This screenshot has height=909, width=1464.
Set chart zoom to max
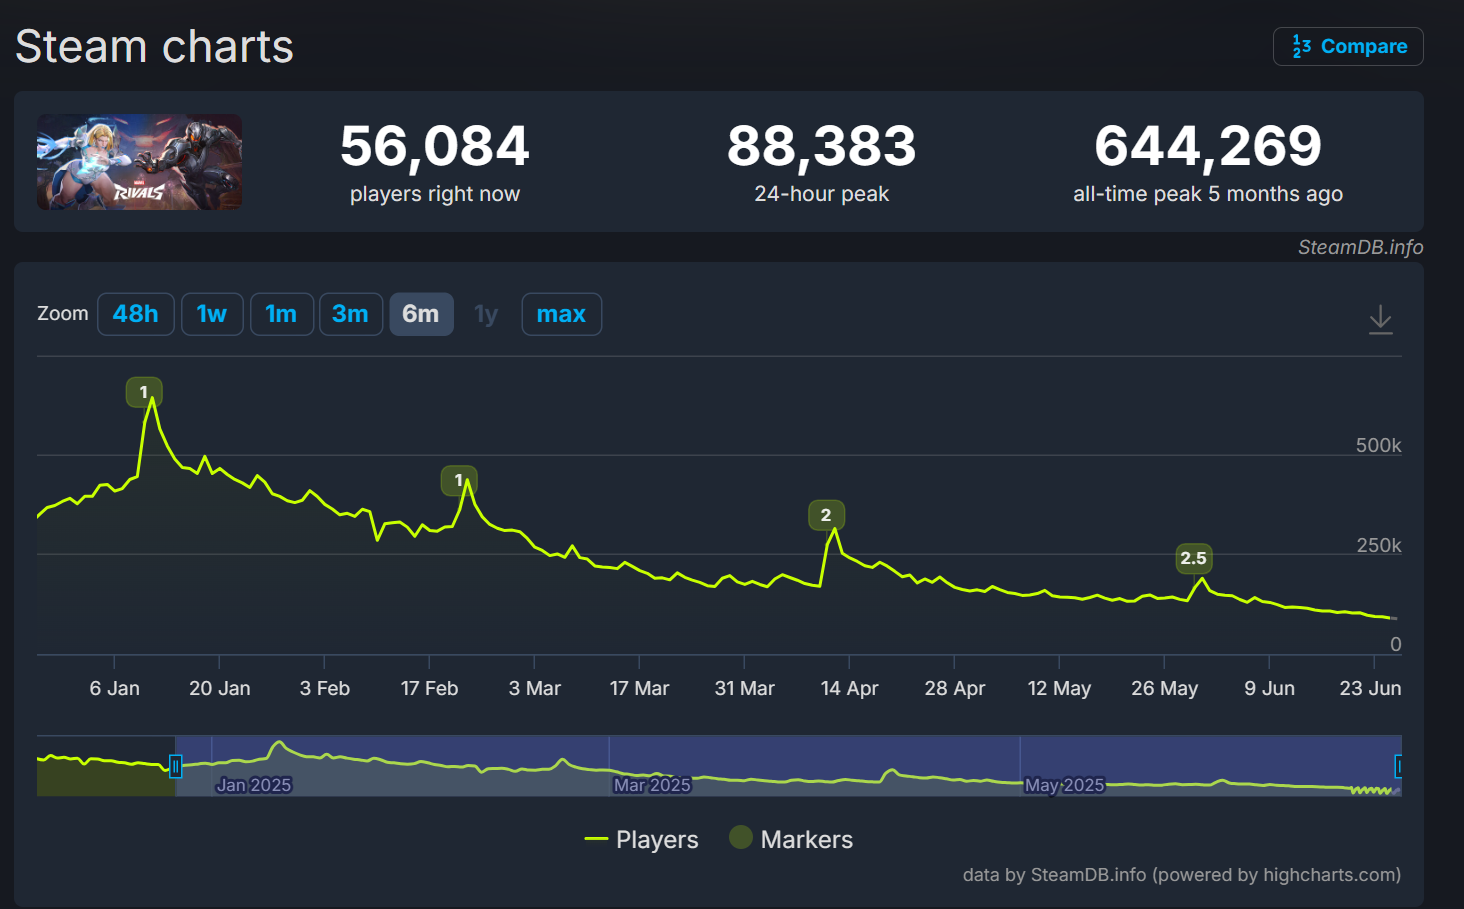[561, 314]
